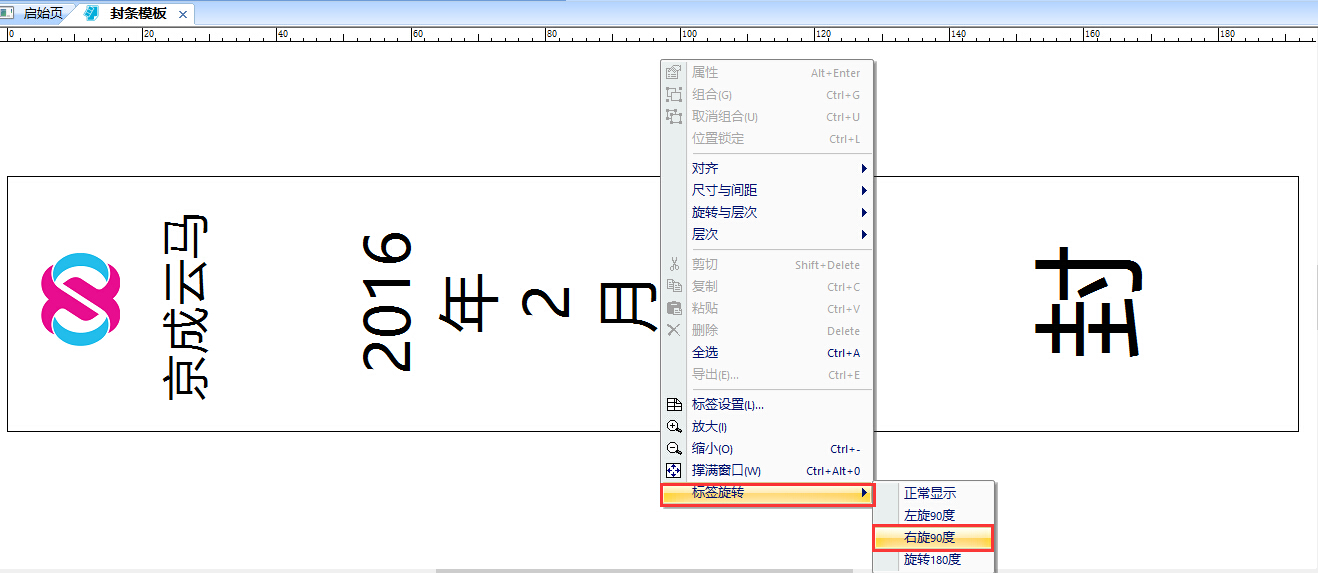Select the large 封 text object

[x=1087, y=305]
